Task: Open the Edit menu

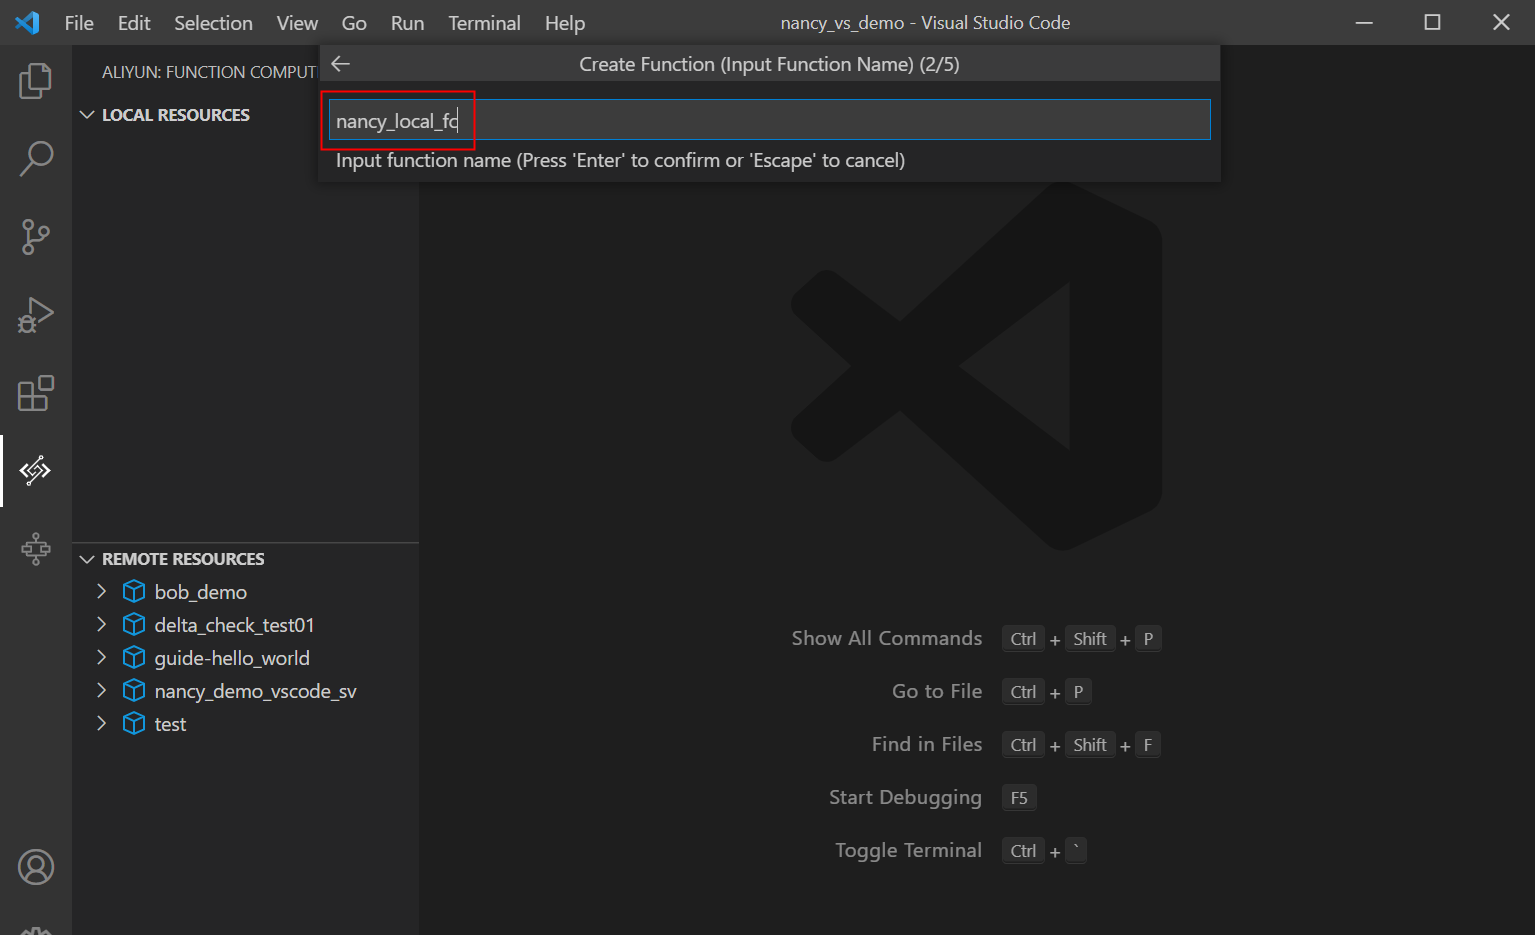Action: (x=134, y=23)
